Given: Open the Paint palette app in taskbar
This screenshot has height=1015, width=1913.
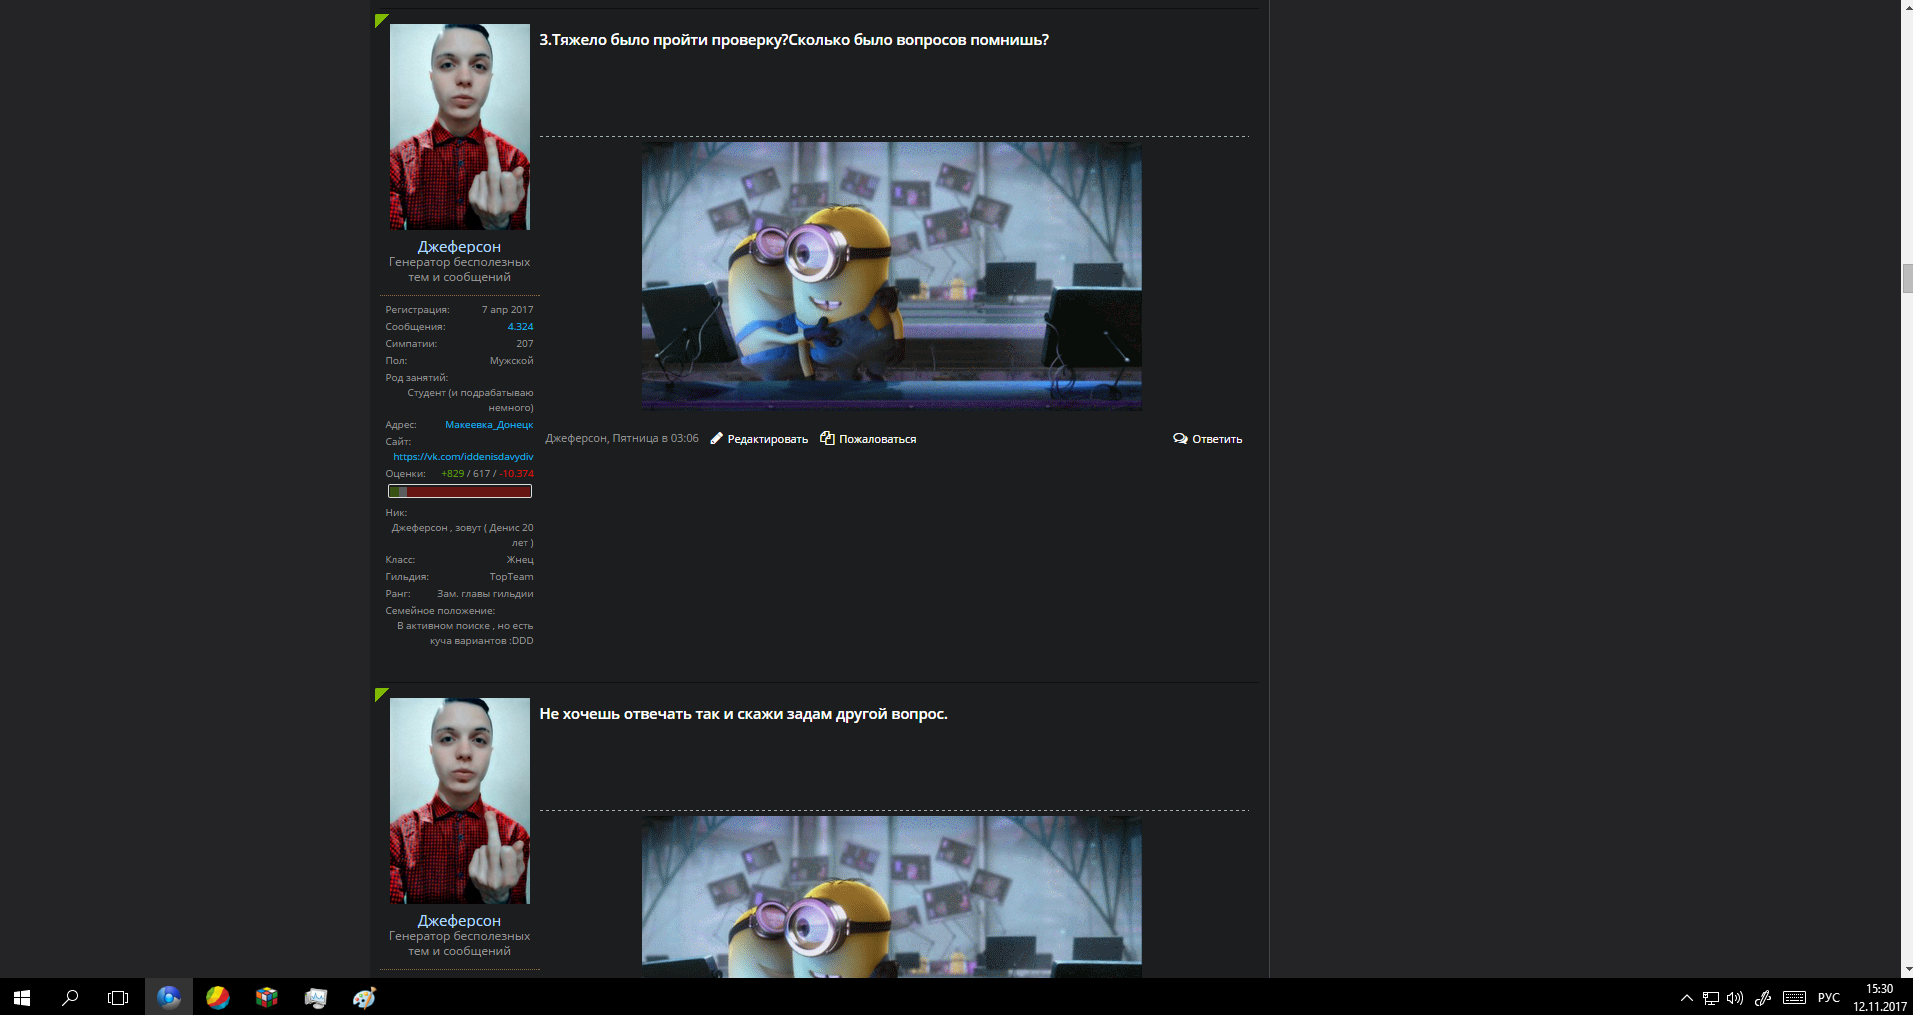Looking at the screenshot, I should (364, 997).
